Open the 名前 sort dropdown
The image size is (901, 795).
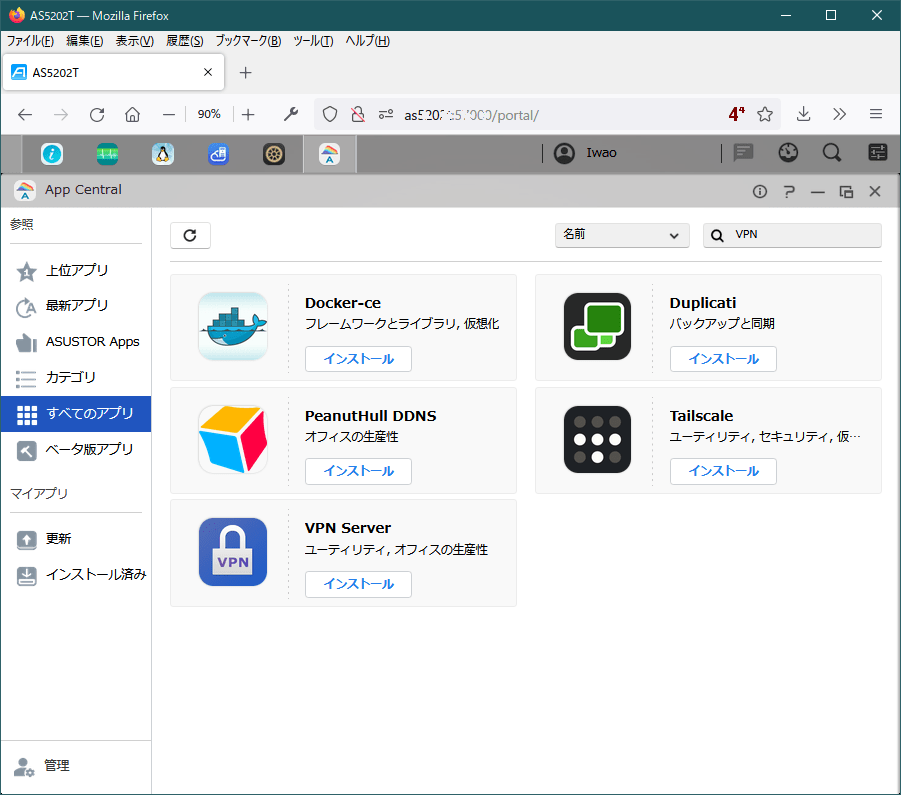point(622,235)
